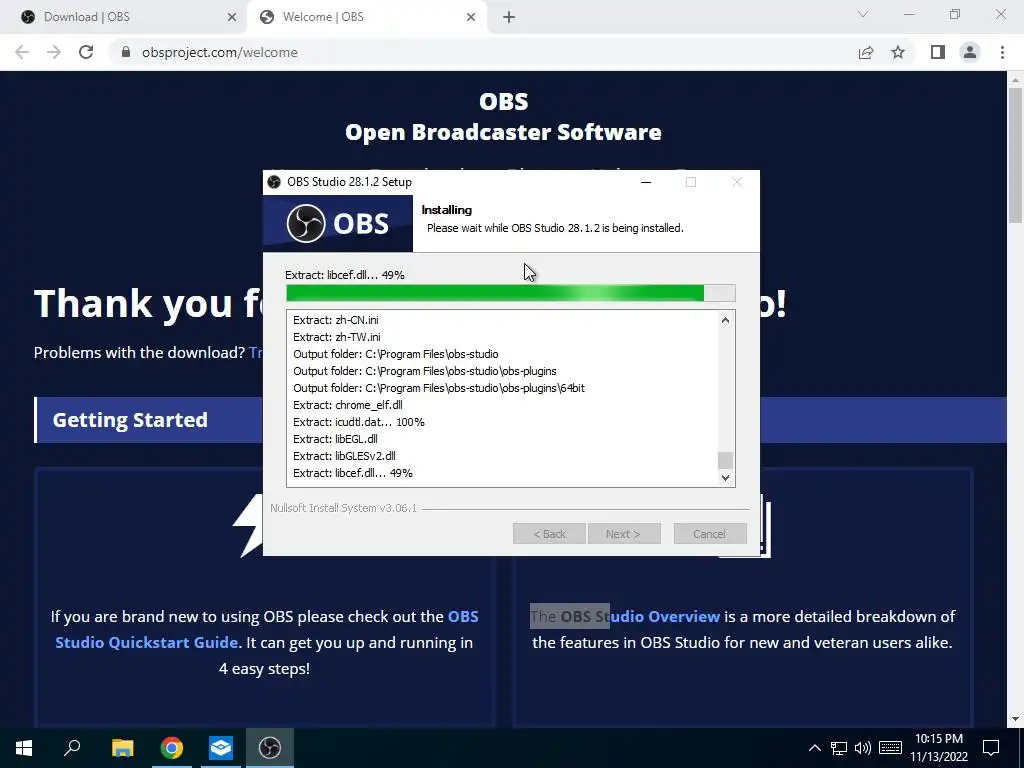
Task: Select log line 'Extract: icudtl.dat... 100%'
Action: tap(359, 422)
